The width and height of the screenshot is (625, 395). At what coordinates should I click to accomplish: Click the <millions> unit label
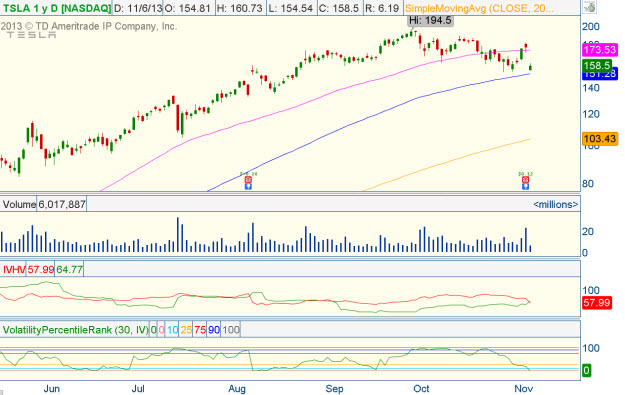click(555, 204)
